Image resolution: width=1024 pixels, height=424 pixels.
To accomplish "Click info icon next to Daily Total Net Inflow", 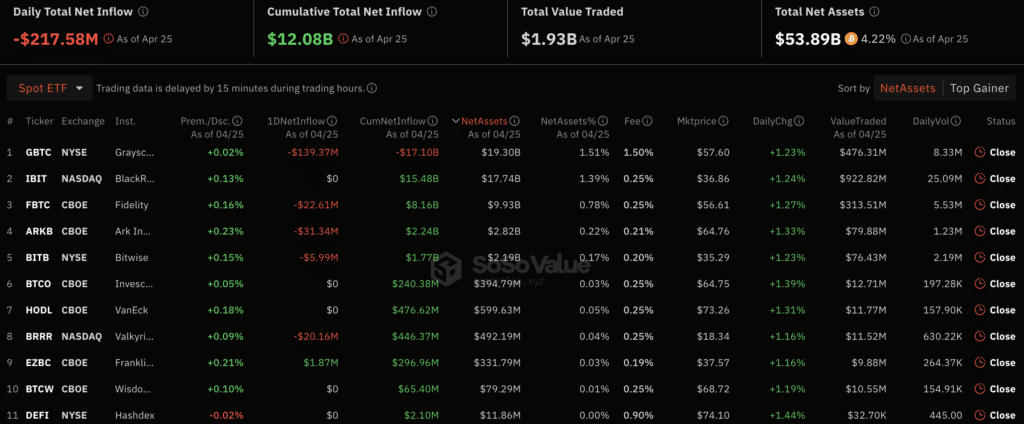I will tap(144, 12).
